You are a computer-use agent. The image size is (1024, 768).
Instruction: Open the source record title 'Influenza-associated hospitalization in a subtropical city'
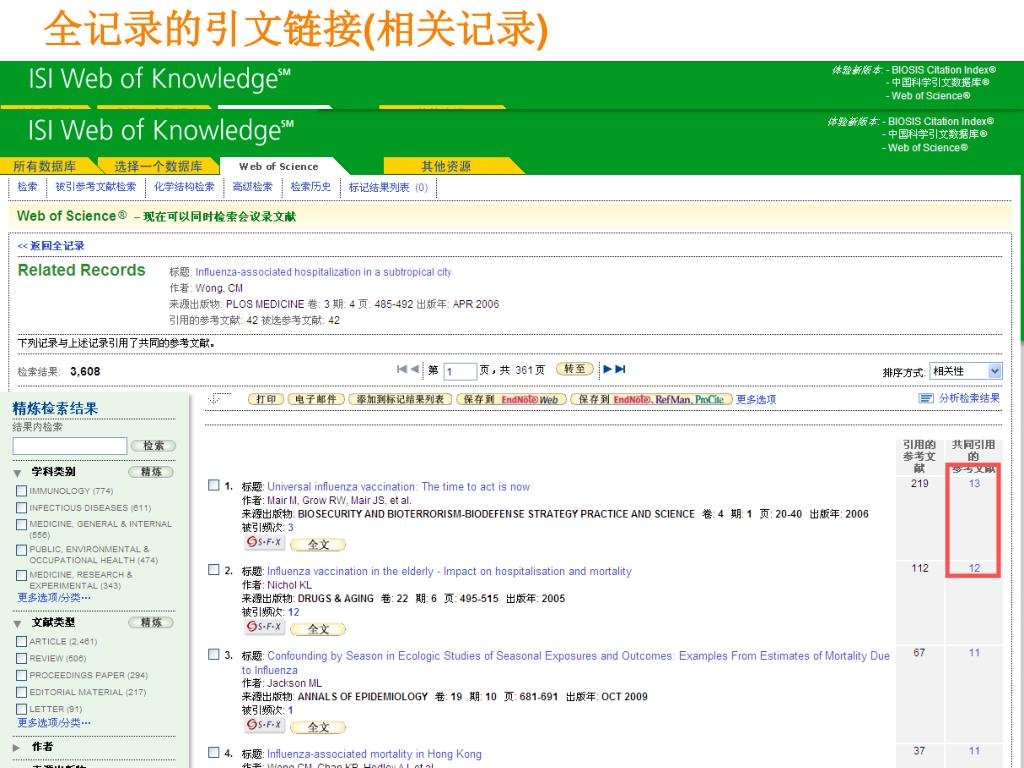(x=323, y=272)
